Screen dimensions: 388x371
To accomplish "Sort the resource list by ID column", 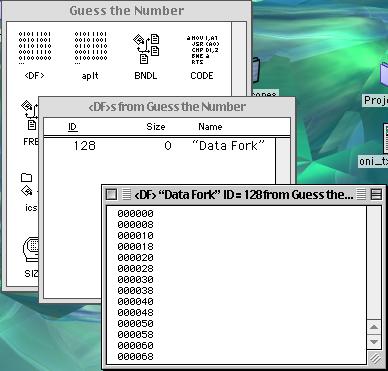I will pyautogui.click(x=73, y=127).
